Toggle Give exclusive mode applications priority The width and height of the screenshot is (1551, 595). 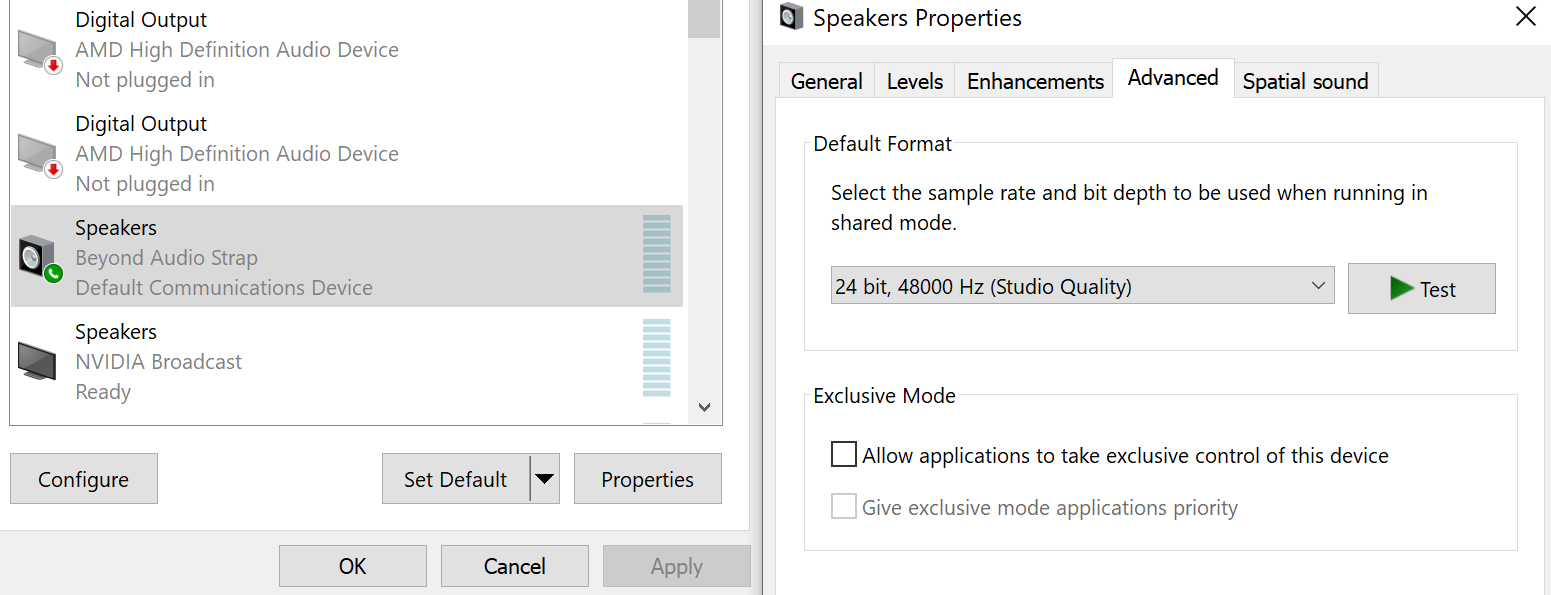(x=844, y=507)
